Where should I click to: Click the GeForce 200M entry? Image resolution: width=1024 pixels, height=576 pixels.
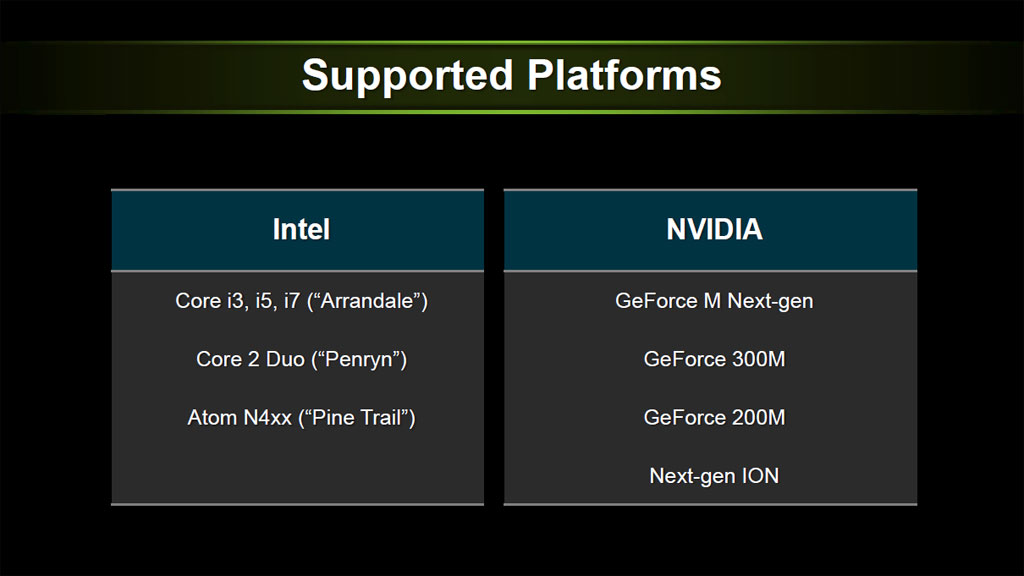coord(714,417)
